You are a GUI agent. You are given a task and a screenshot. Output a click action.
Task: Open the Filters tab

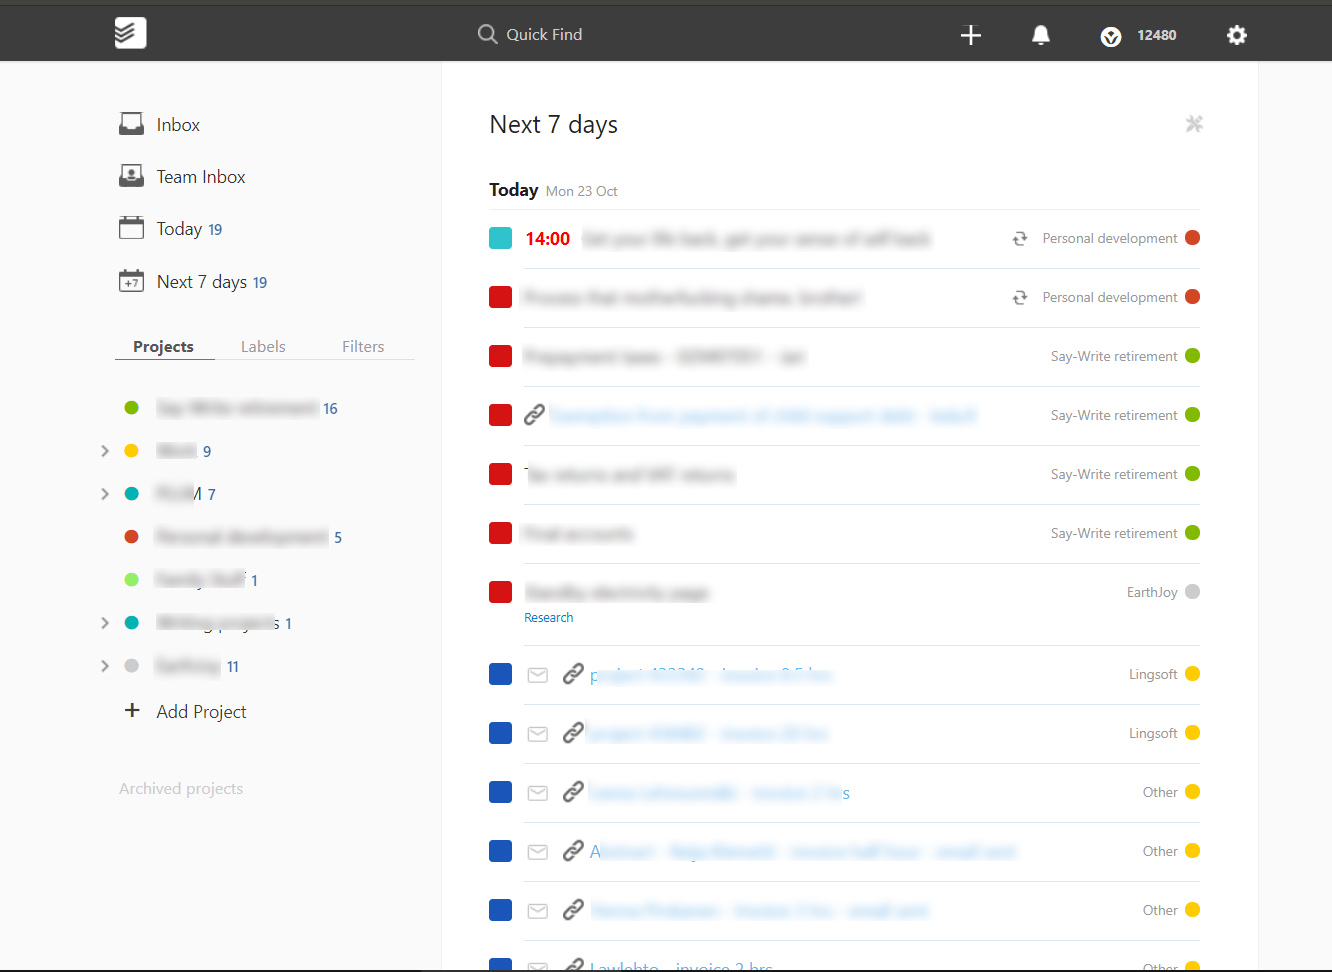click(x=362, y=346)
